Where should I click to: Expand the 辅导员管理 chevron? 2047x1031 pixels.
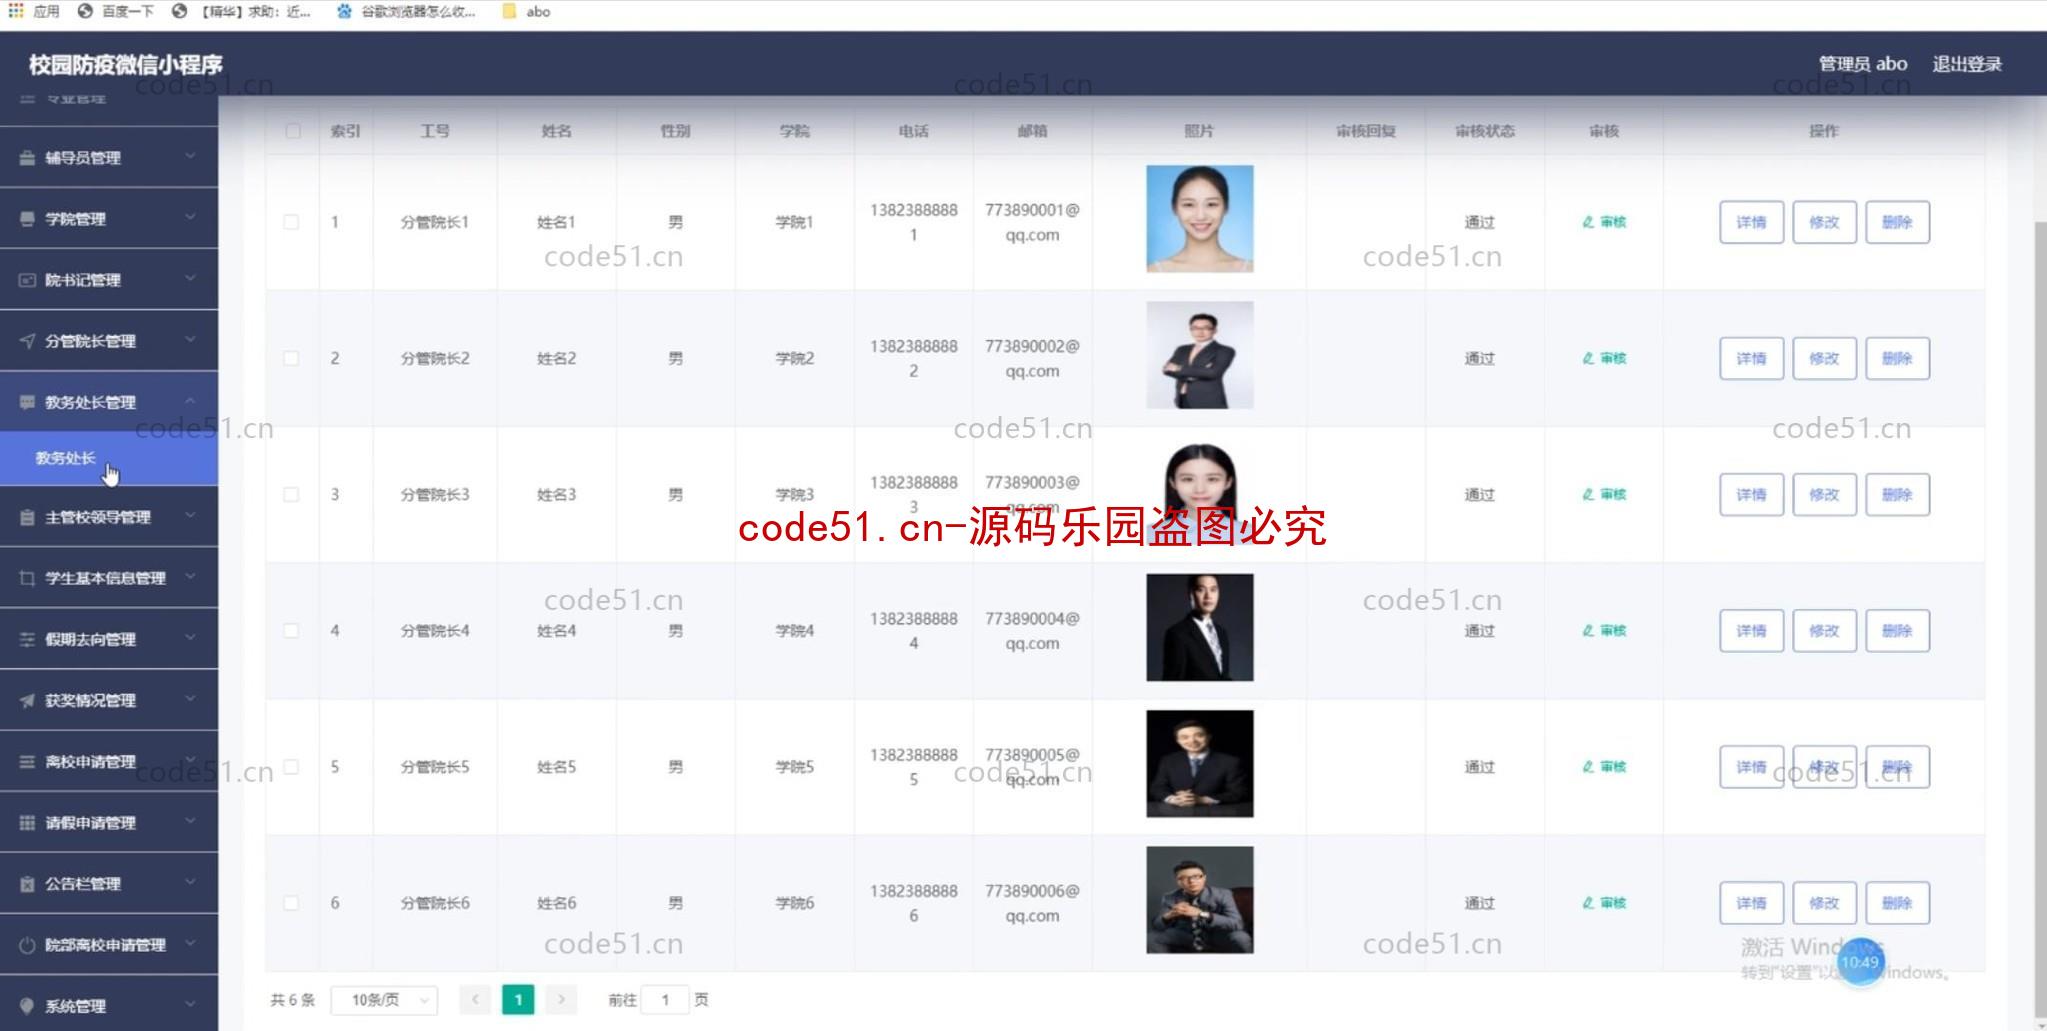coord(190,157)
